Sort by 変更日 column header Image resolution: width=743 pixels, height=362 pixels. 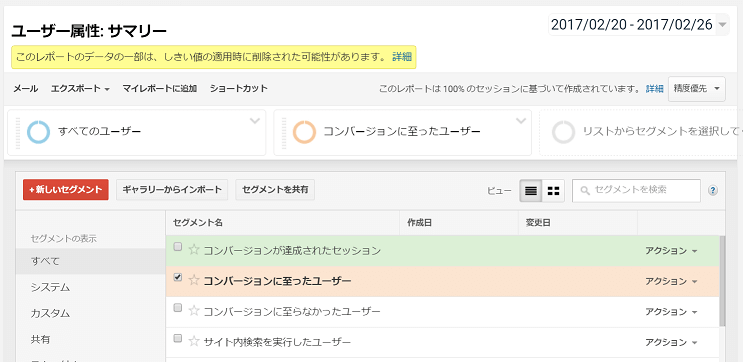click(x=538, y=223)
